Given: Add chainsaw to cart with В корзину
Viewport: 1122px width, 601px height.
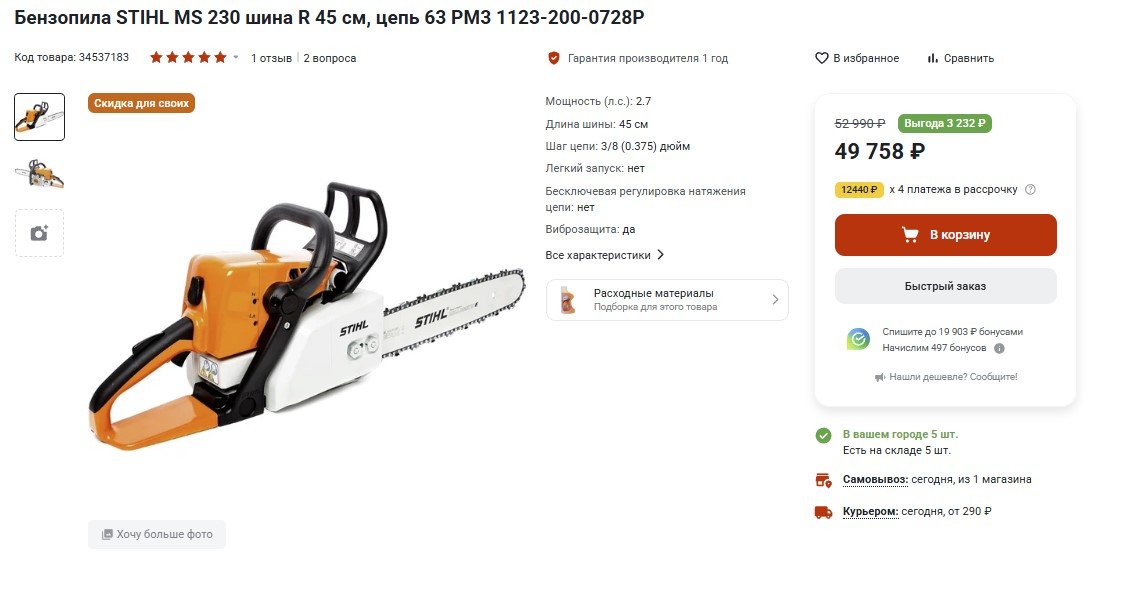Looking at the screenshot, I should coord(945,235).
